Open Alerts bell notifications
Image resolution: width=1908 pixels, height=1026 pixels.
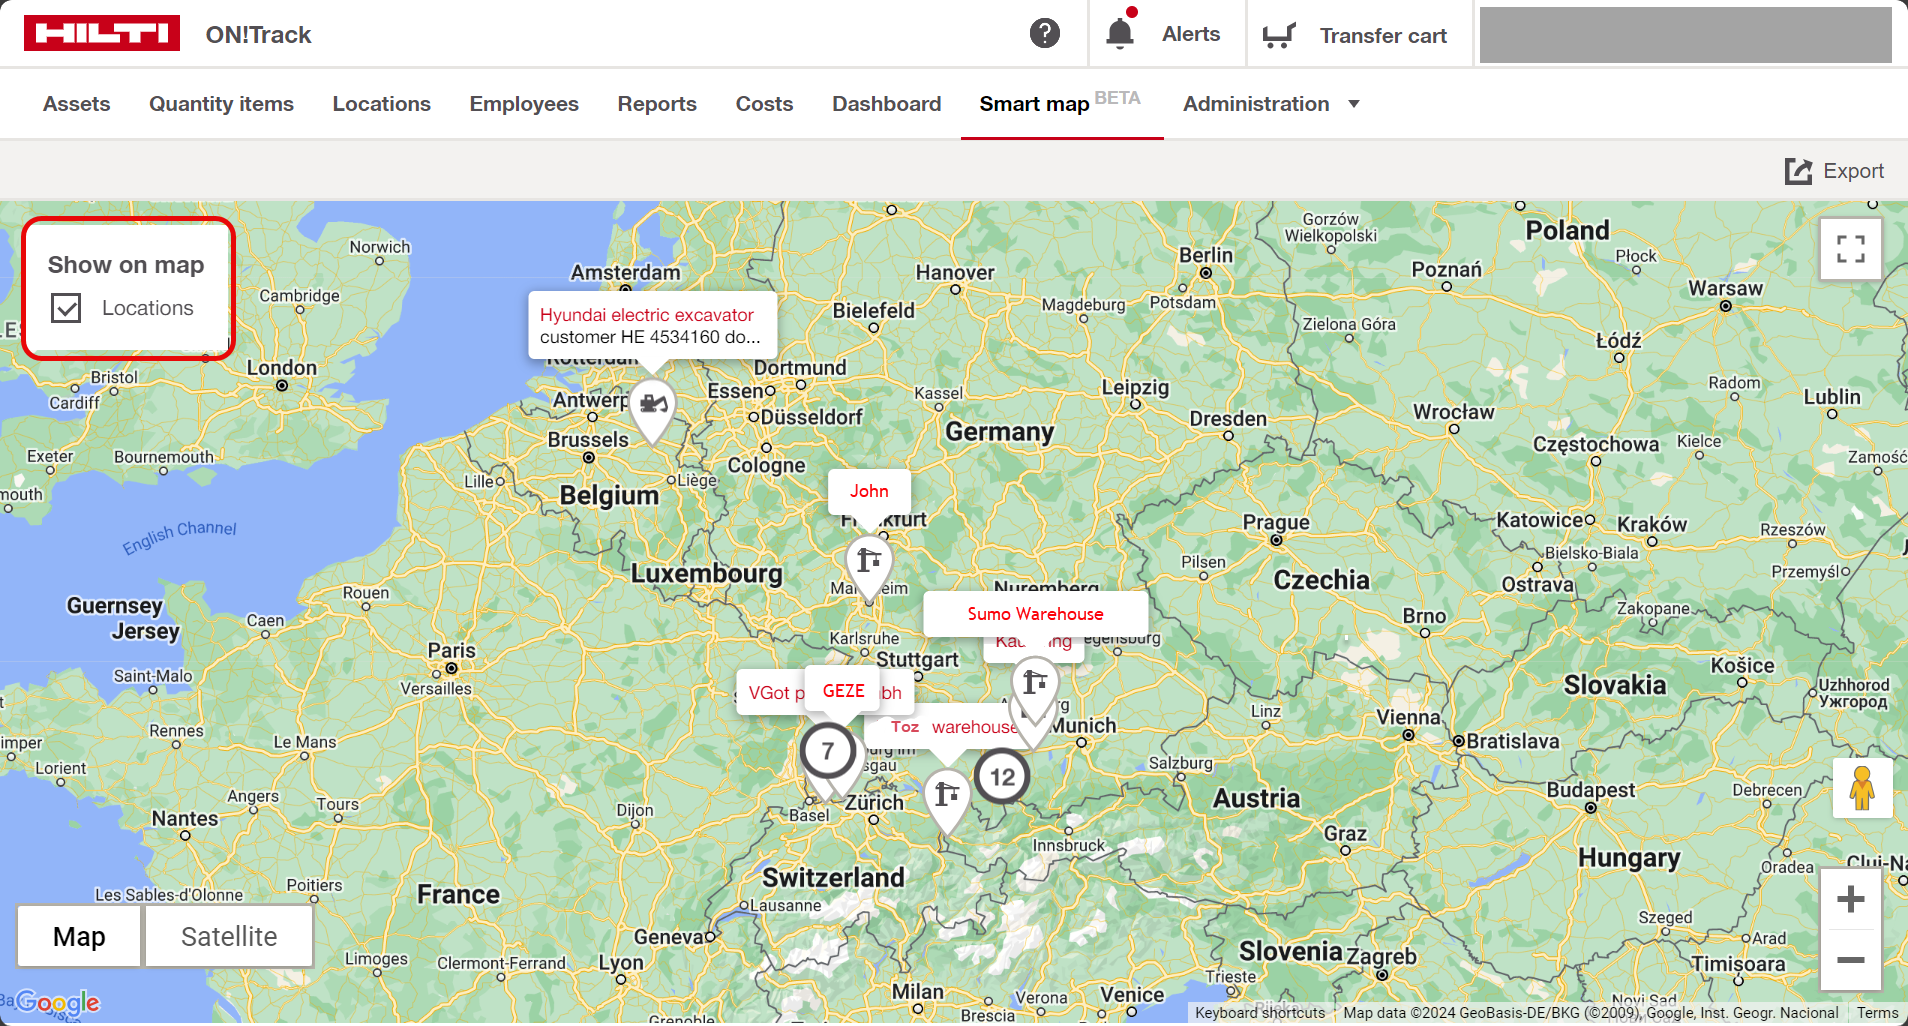[x=1120, y=34]
